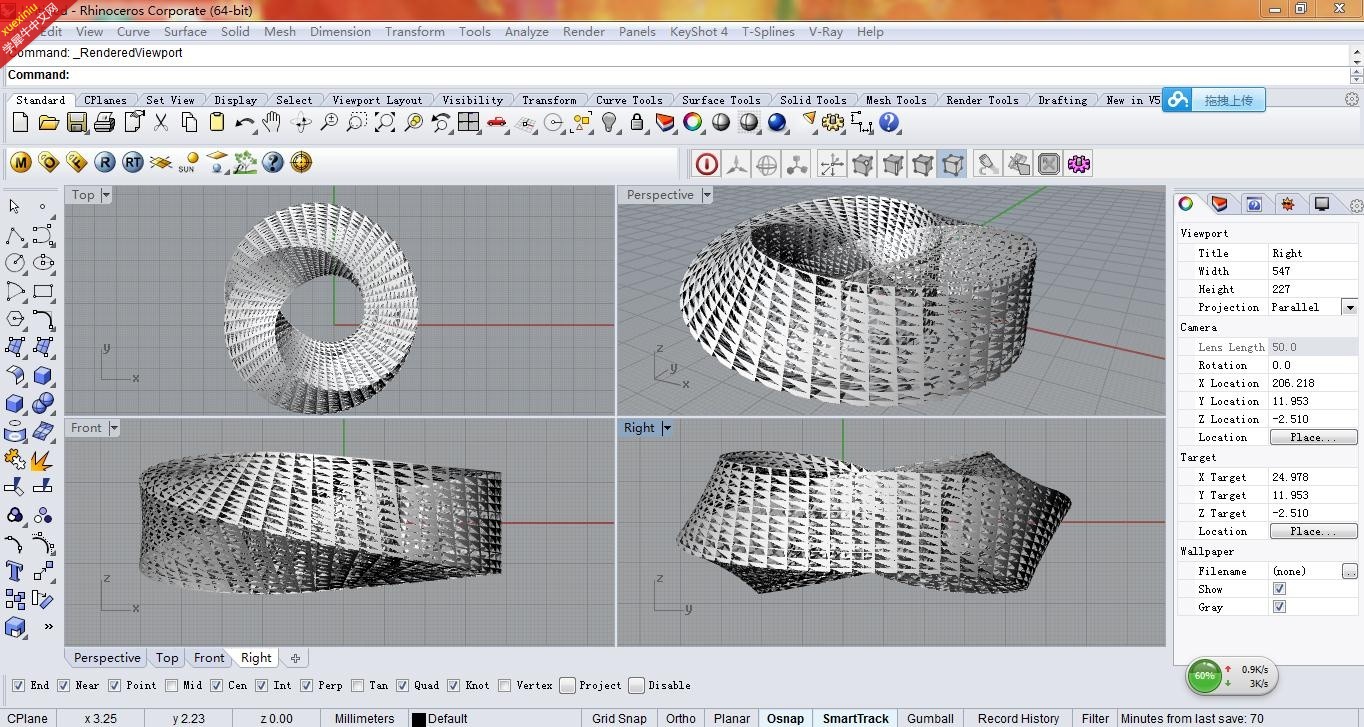1364x727 pixels.
Task: Open the Perspective viewport title dropdown arrow
Action: (x=707, y=195)
